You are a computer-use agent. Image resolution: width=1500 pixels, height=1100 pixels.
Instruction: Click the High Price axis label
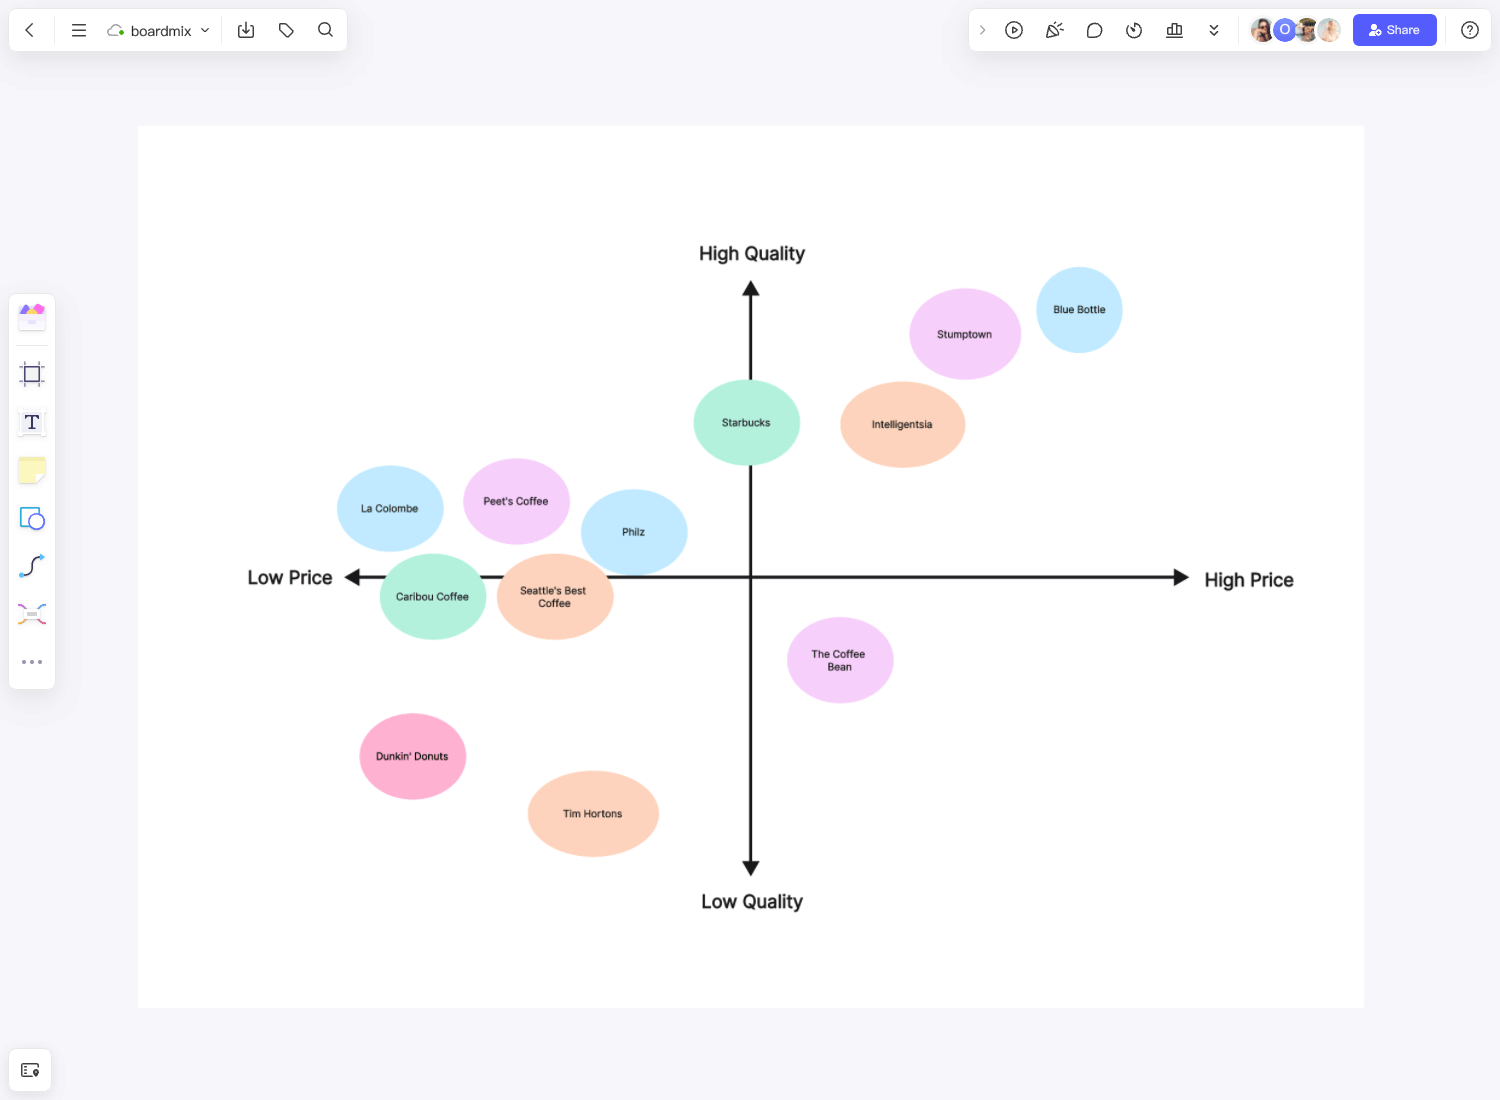(1249, 580)
